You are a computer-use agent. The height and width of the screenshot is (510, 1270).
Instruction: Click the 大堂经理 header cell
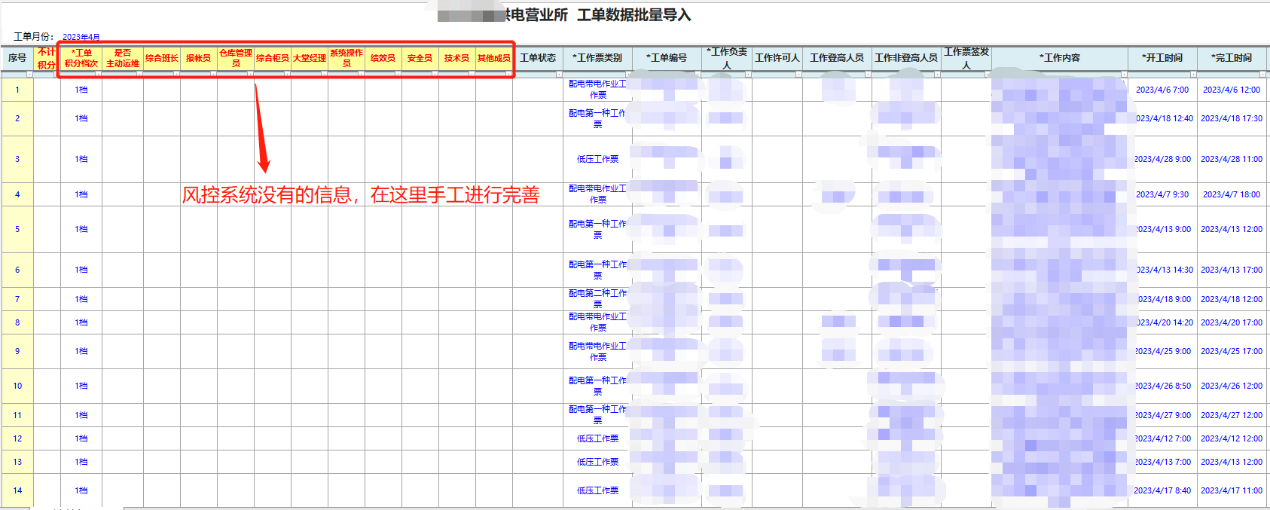click(309, 59)
